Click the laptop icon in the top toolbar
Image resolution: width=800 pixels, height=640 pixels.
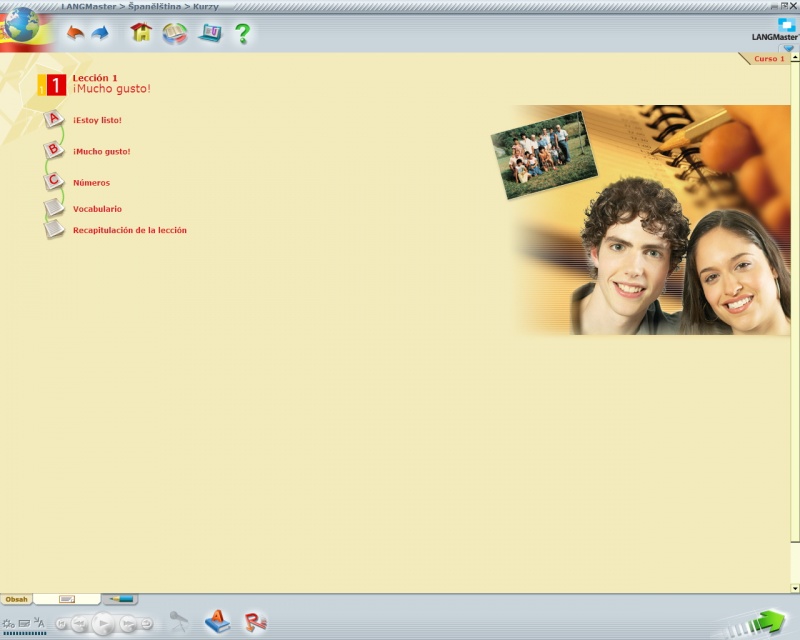pos(210,33)
